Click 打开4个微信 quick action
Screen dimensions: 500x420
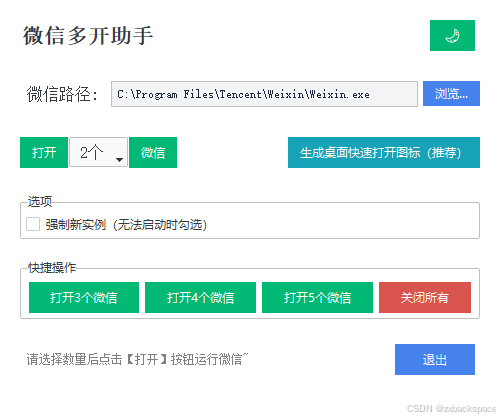[200, 297]
